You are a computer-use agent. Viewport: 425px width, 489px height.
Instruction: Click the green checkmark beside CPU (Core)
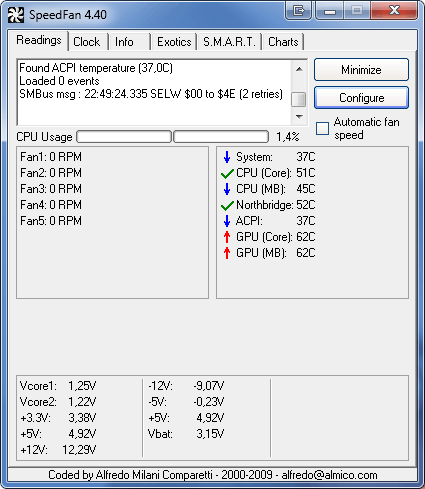coord(227,173)
